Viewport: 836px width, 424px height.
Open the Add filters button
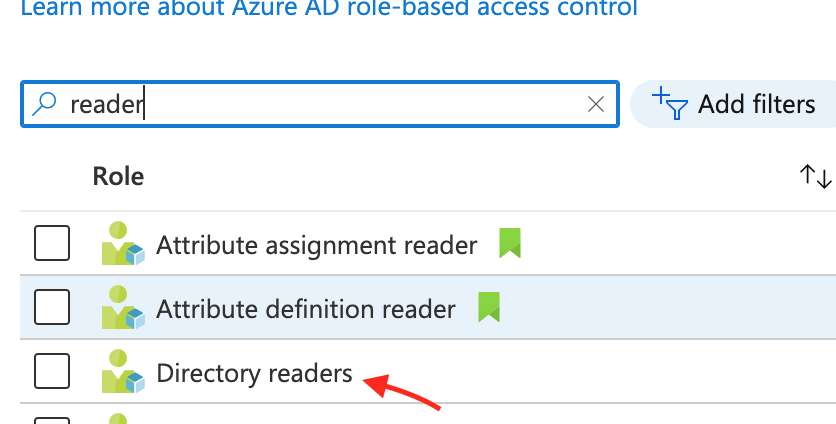click(x=733, y=104)
